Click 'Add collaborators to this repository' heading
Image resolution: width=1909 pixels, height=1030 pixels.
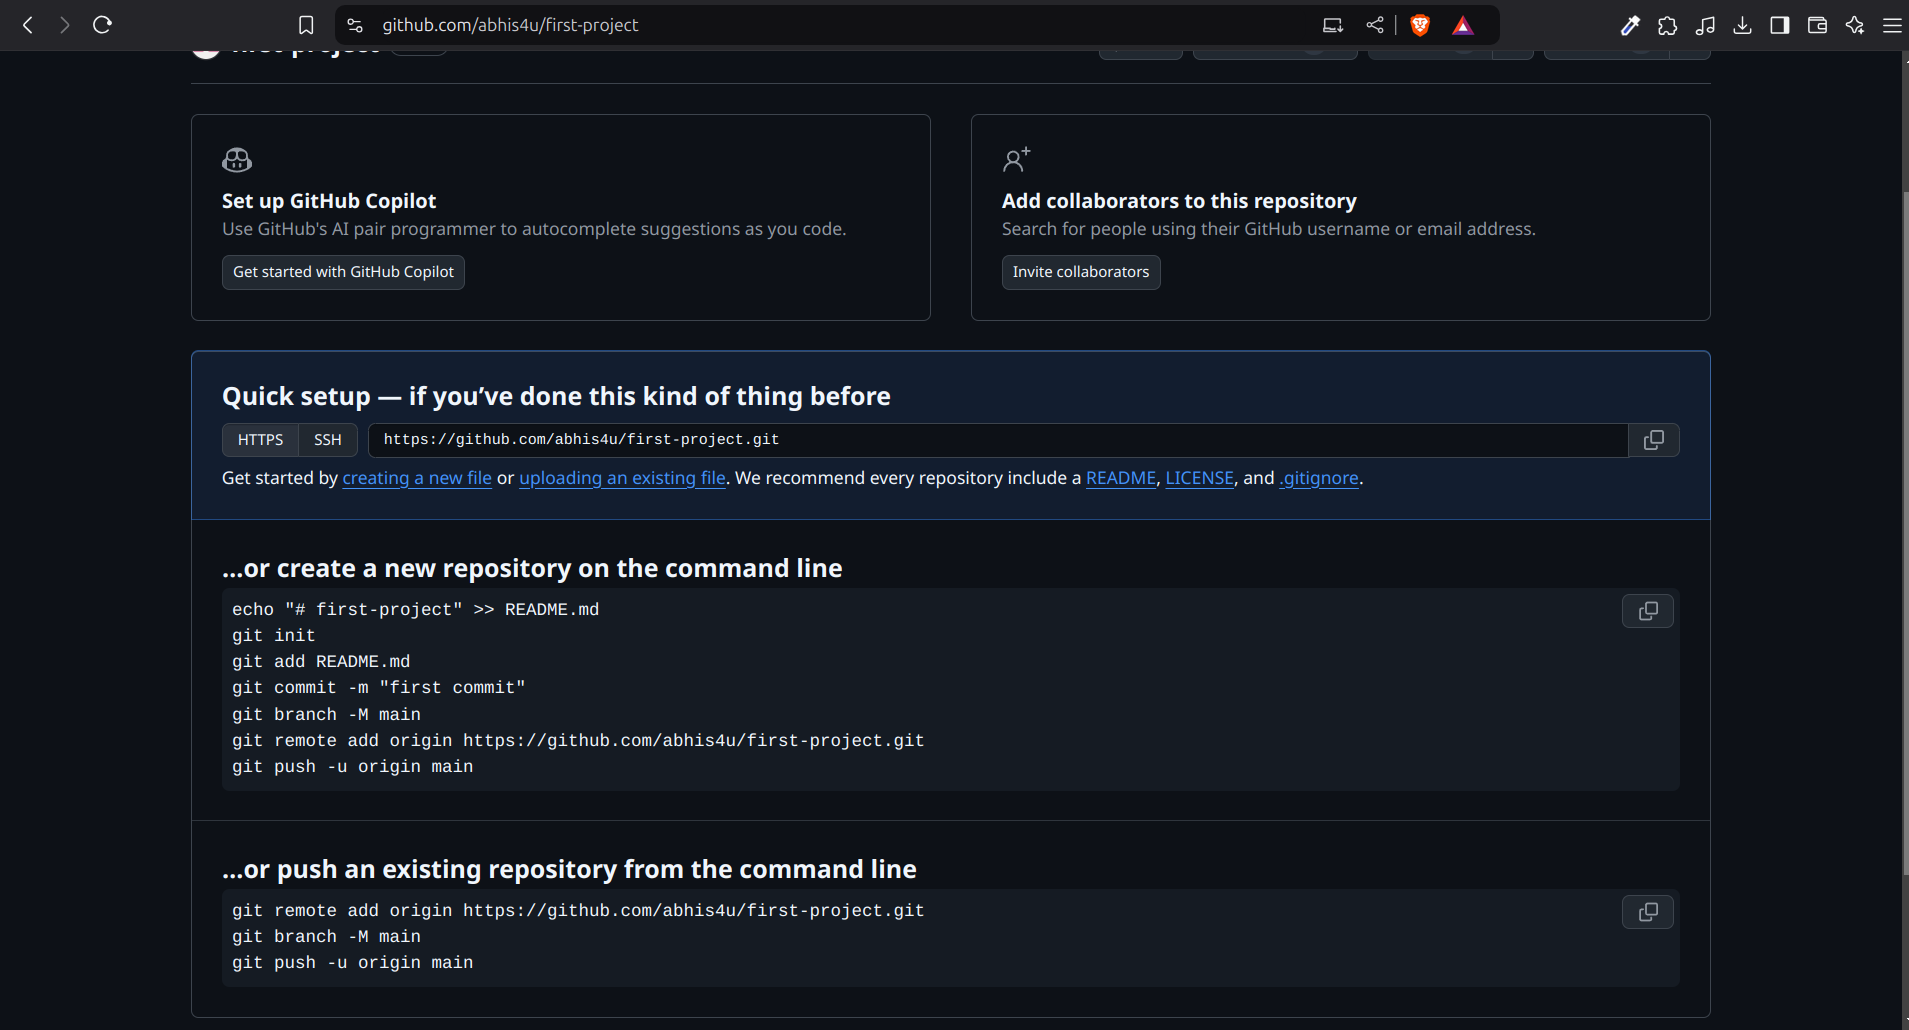(1179, 201)
